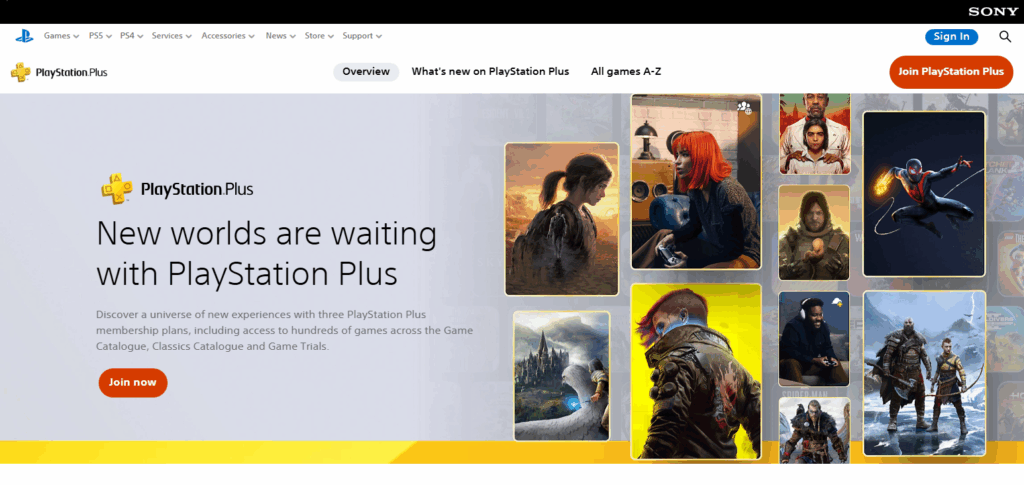This screenshot has width=1024, height=485.
Task: Click the blue Sign In button
Action: coord(952,37)
